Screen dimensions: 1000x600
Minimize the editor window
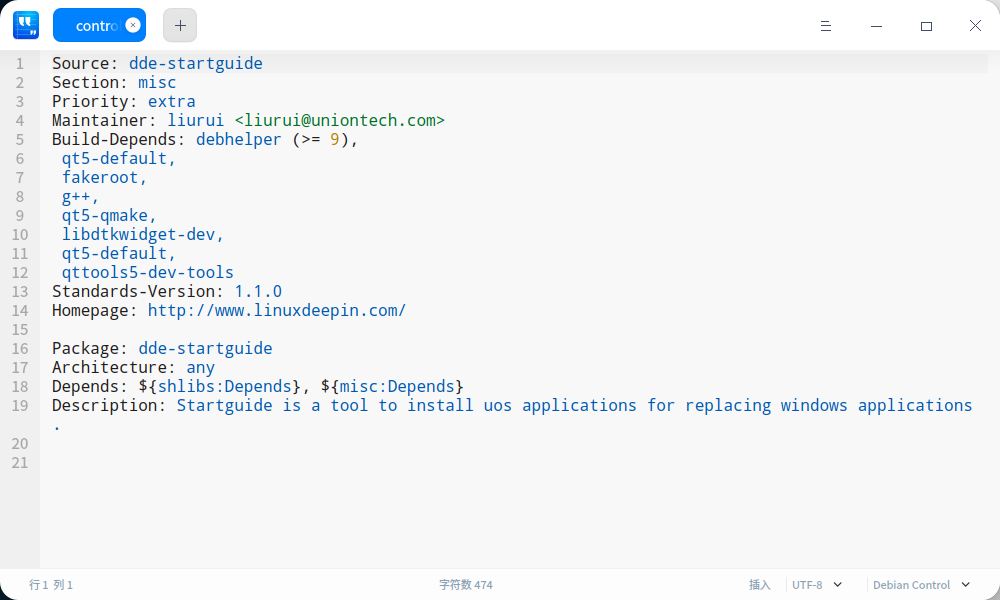(x=876, y=26)
